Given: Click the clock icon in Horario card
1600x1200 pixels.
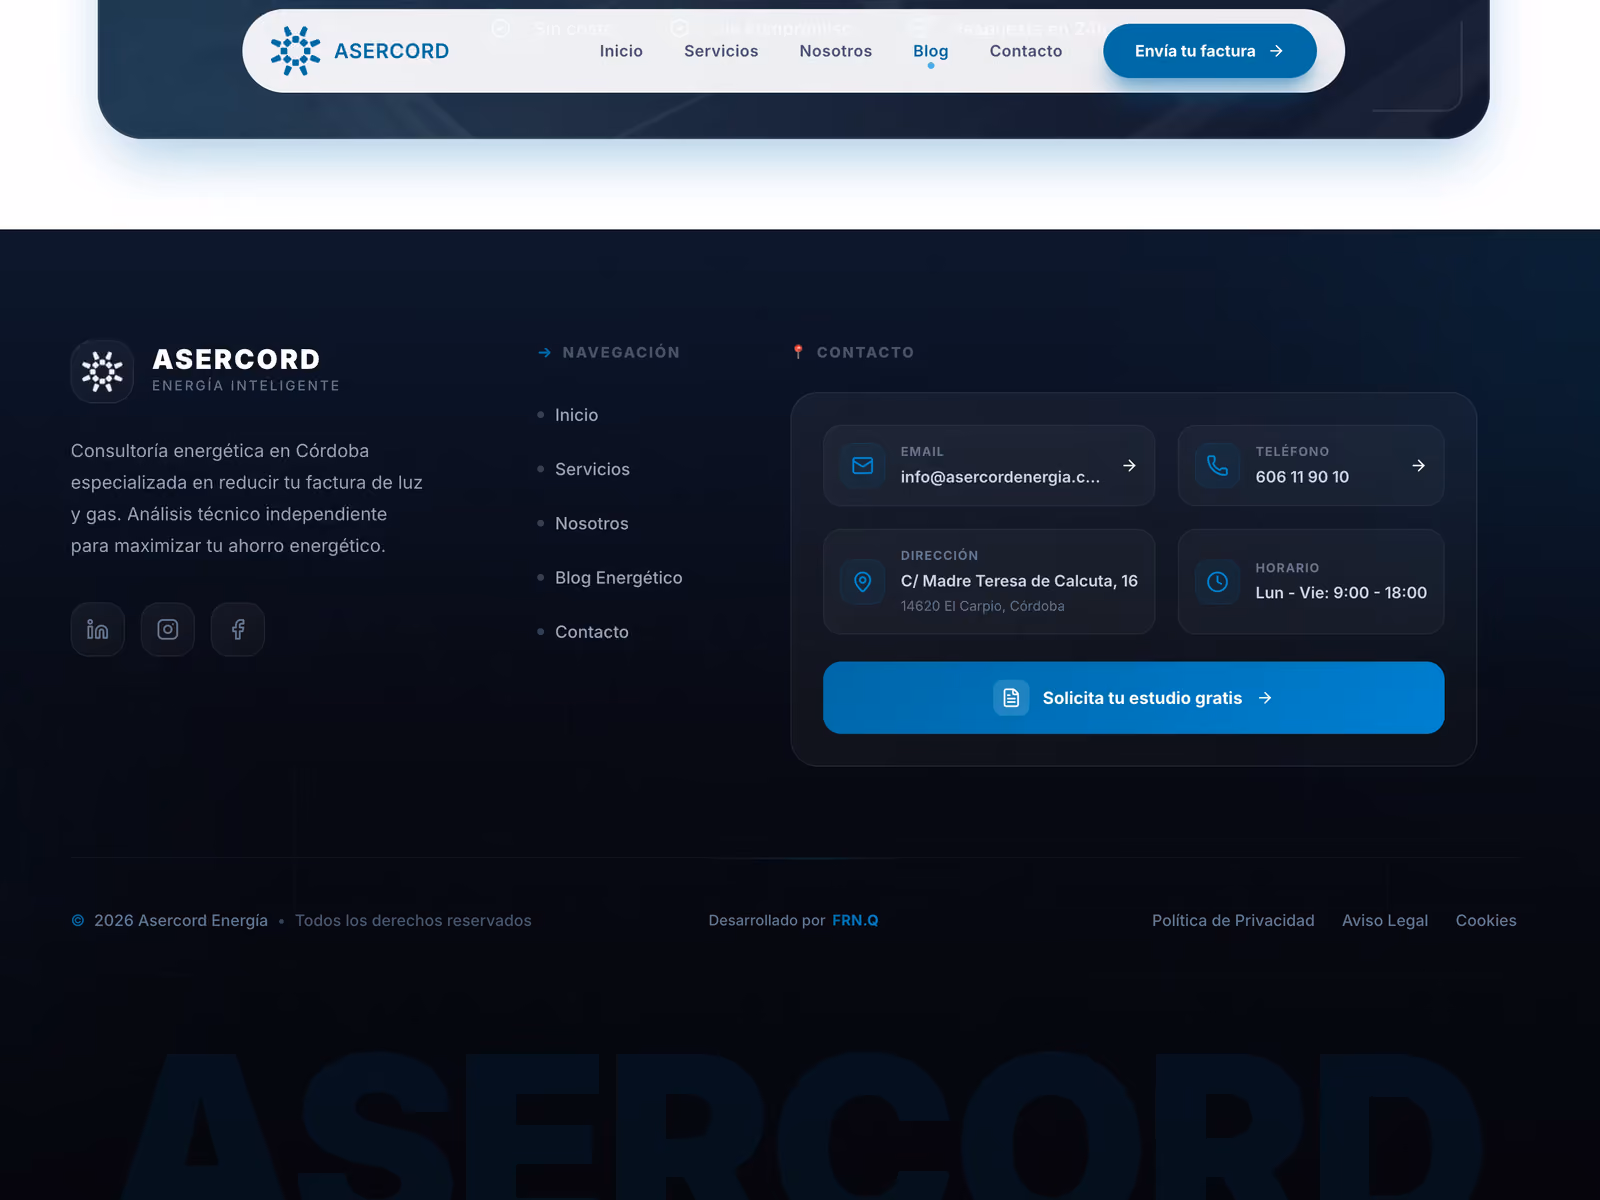Looking at the screenshot, I should coord(1217,581).
